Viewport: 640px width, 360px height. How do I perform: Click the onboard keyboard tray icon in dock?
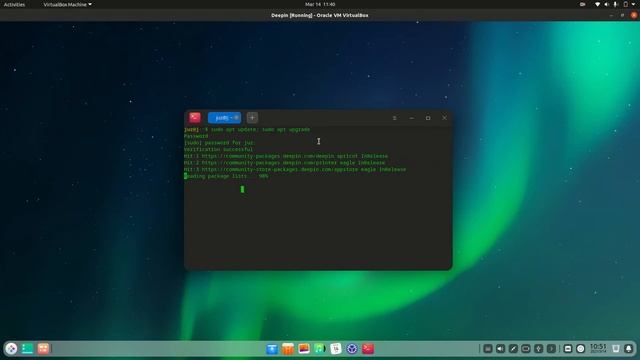pyautogui.click(x=488, y=349)
